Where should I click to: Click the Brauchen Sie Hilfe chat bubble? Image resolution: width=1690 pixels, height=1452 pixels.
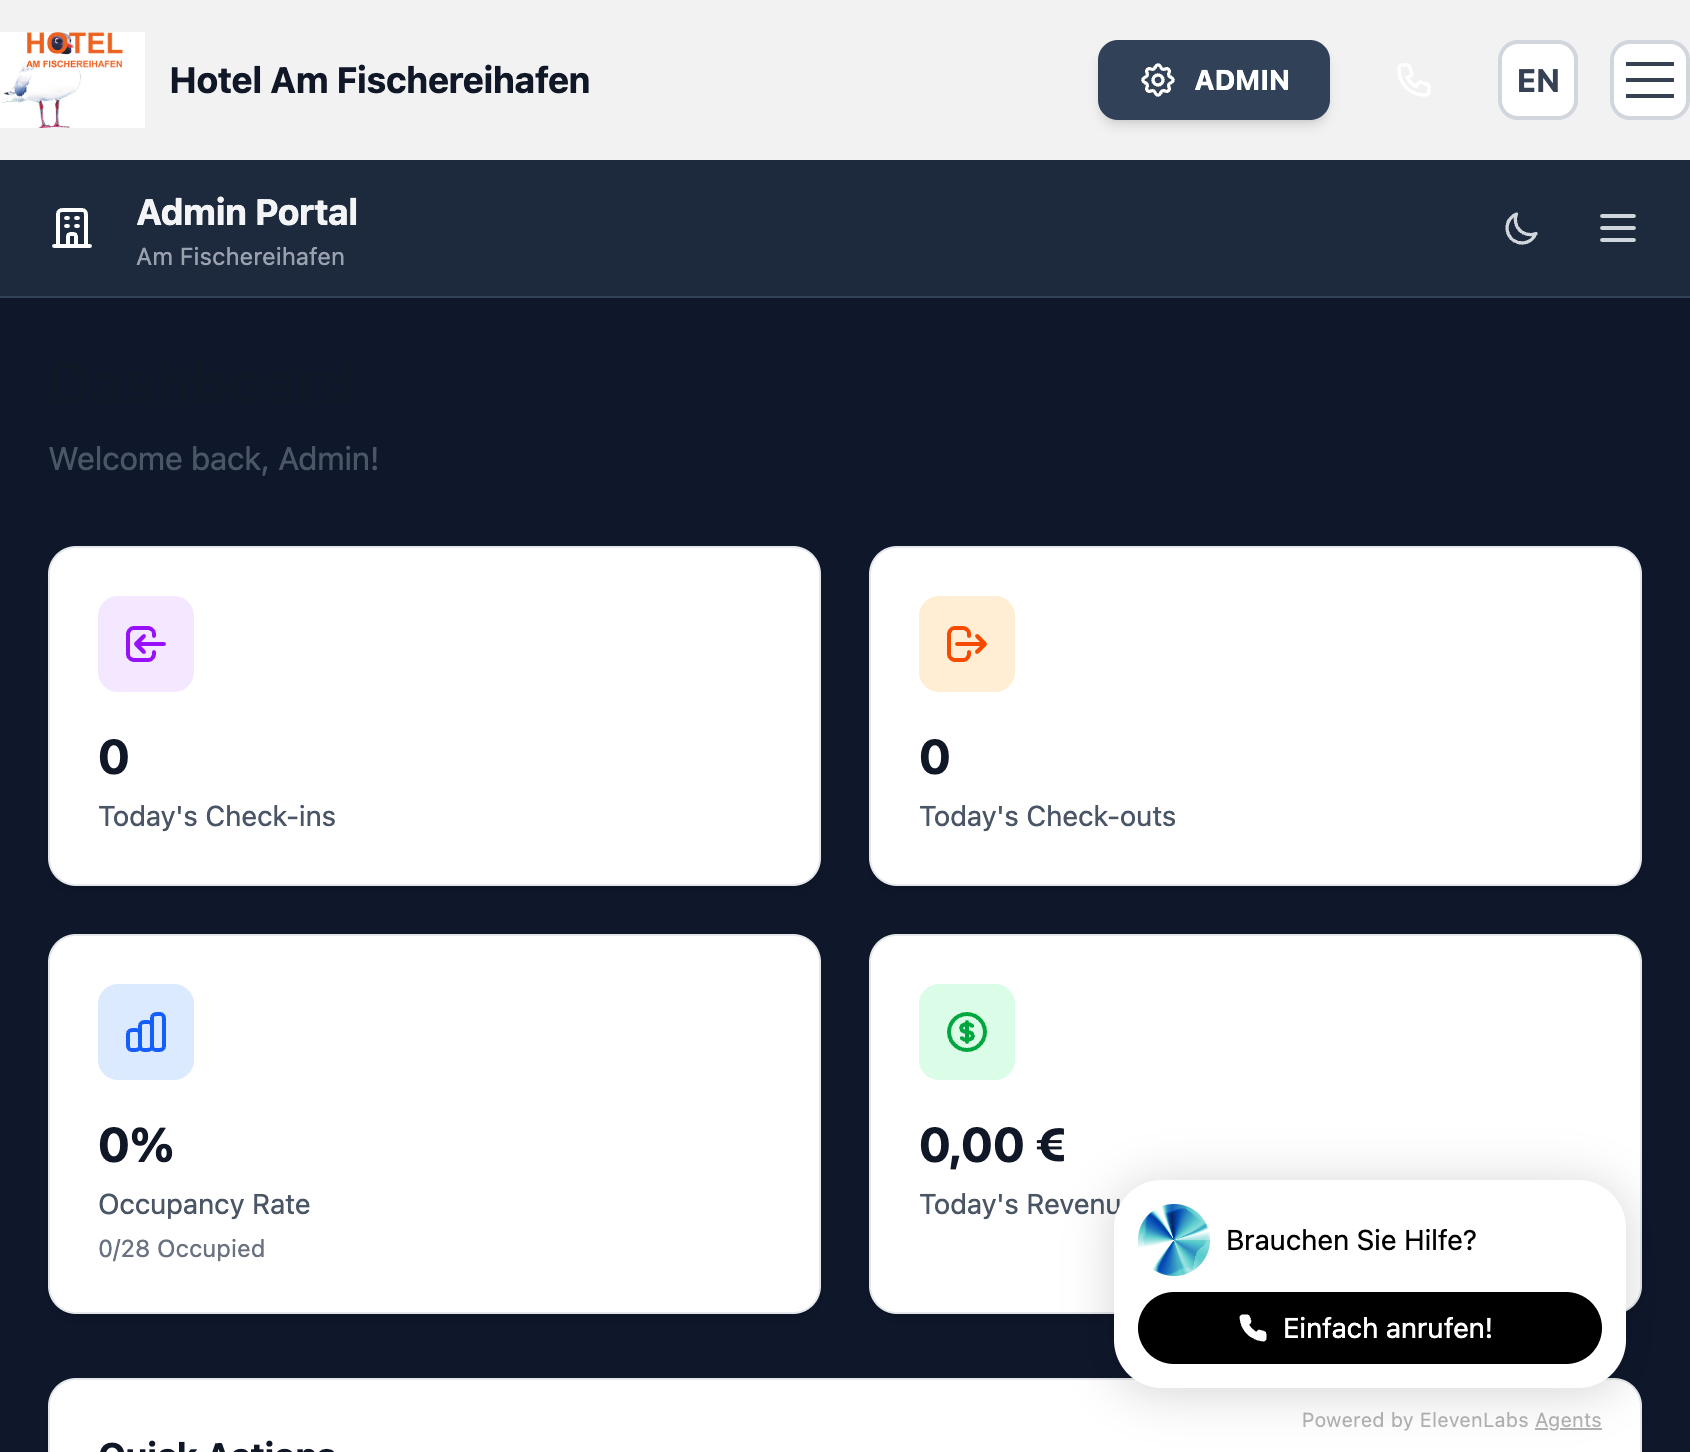point(1350,1240)
